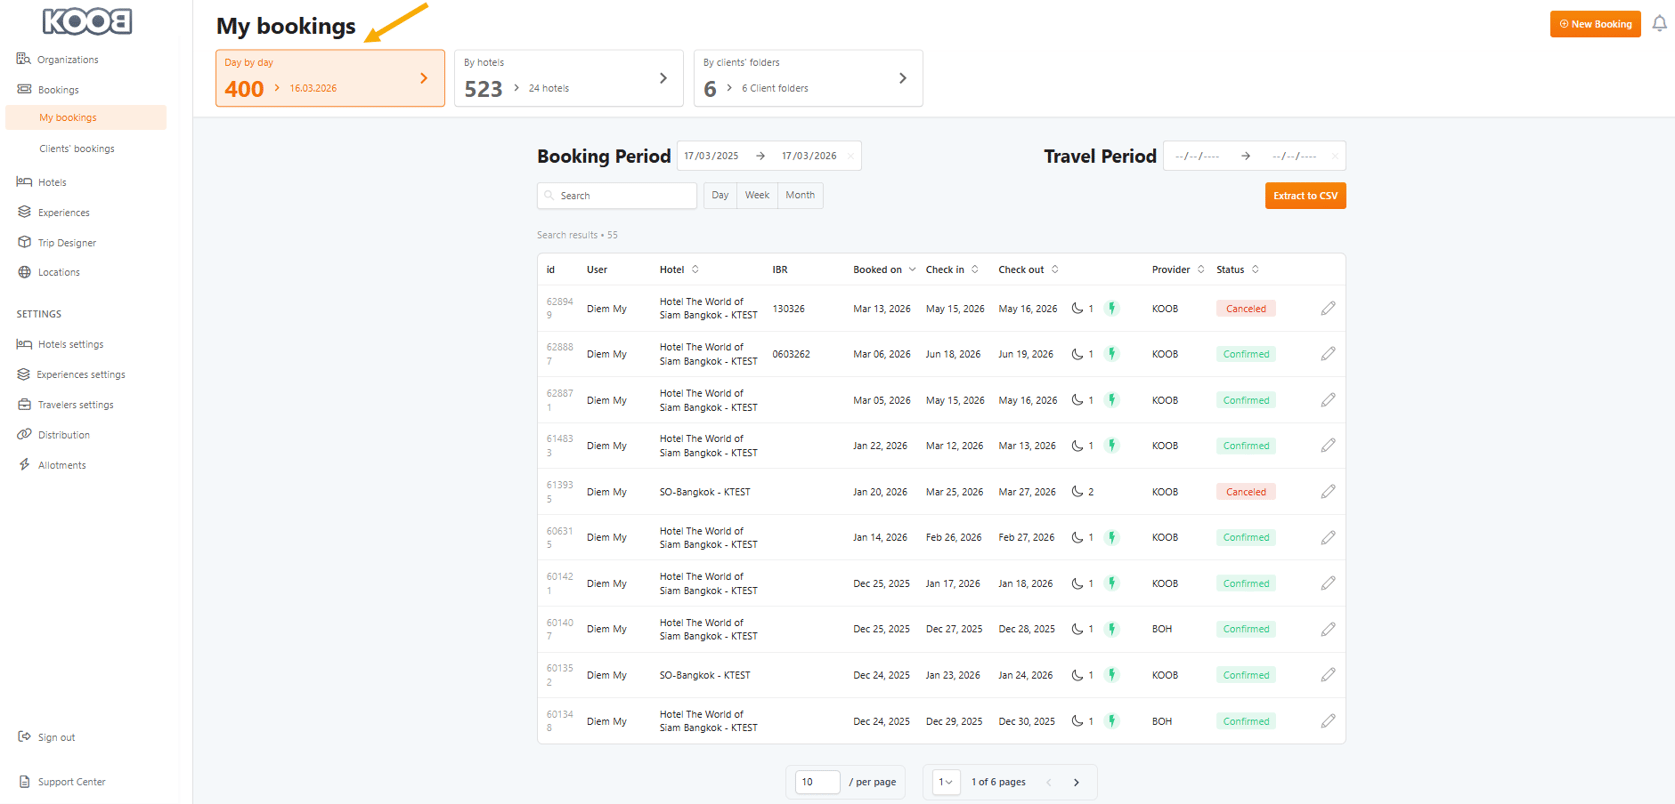This screenshot has width=1675, height=804.
Task: Click the per page count field
Action: [817, 782]
